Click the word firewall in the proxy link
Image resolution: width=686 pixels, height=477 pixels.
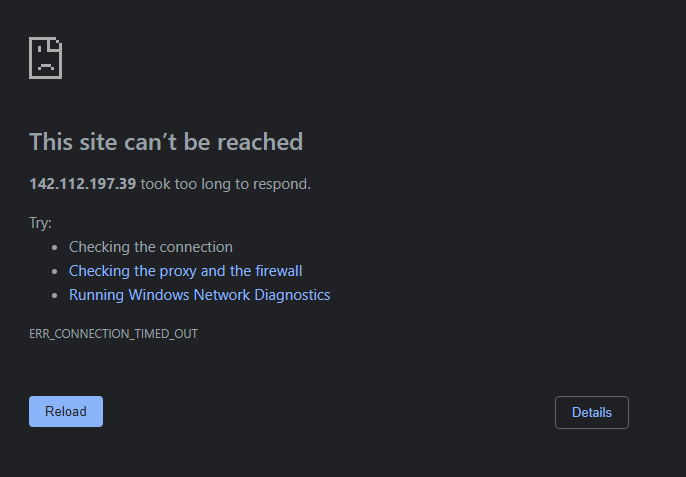tap(279, 271)
